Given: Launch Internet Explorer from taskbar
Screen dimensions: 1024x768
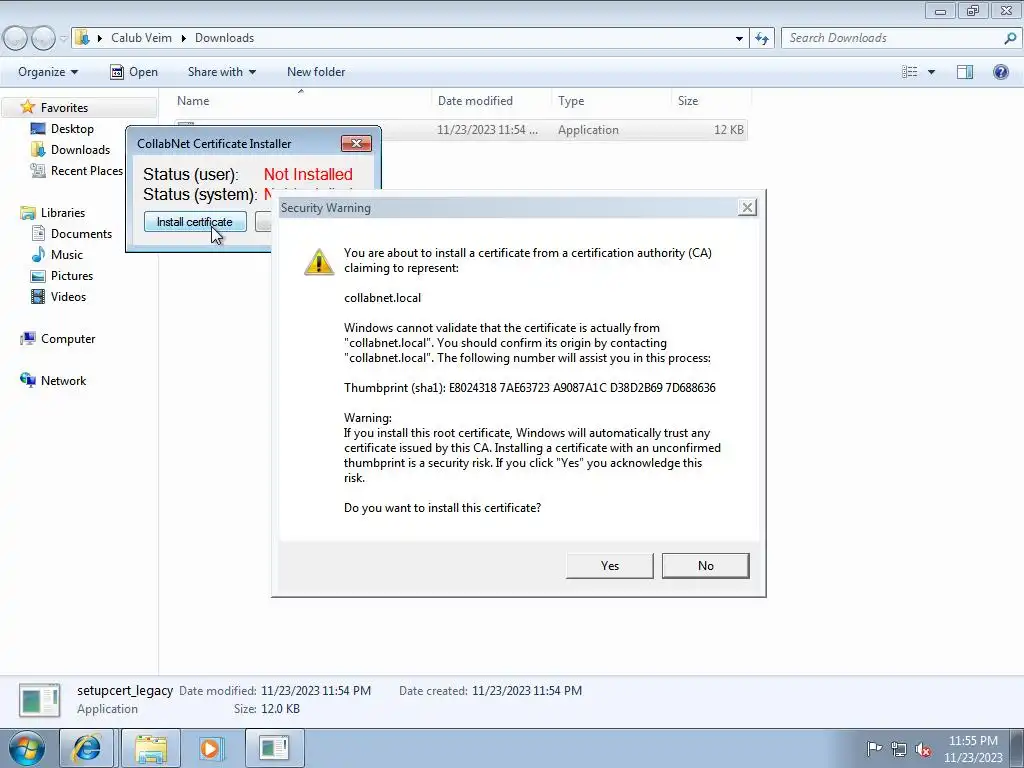Looking at the screenshot, I should click(86, 748).
